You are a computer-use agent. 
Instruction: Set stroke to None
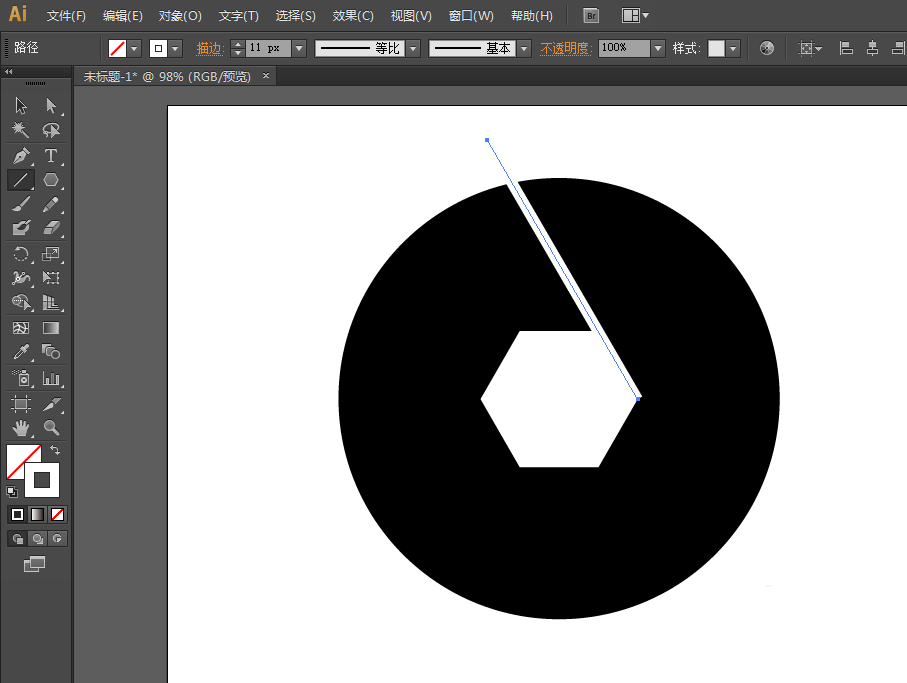57,514
